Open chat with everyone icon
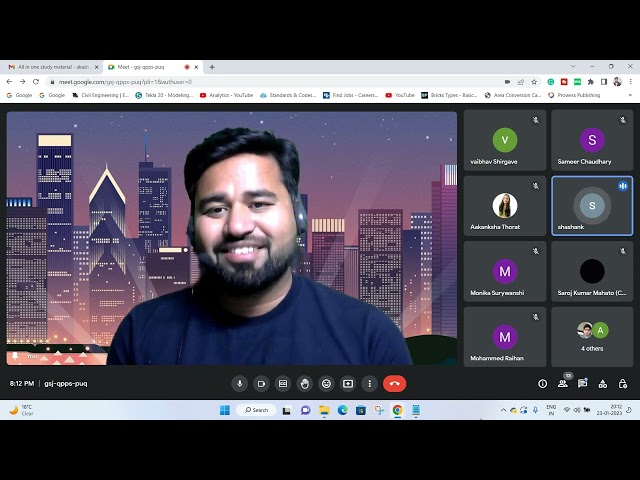This screenshot has height=480, width=640. pyautogui.click(x=582, y=384)
